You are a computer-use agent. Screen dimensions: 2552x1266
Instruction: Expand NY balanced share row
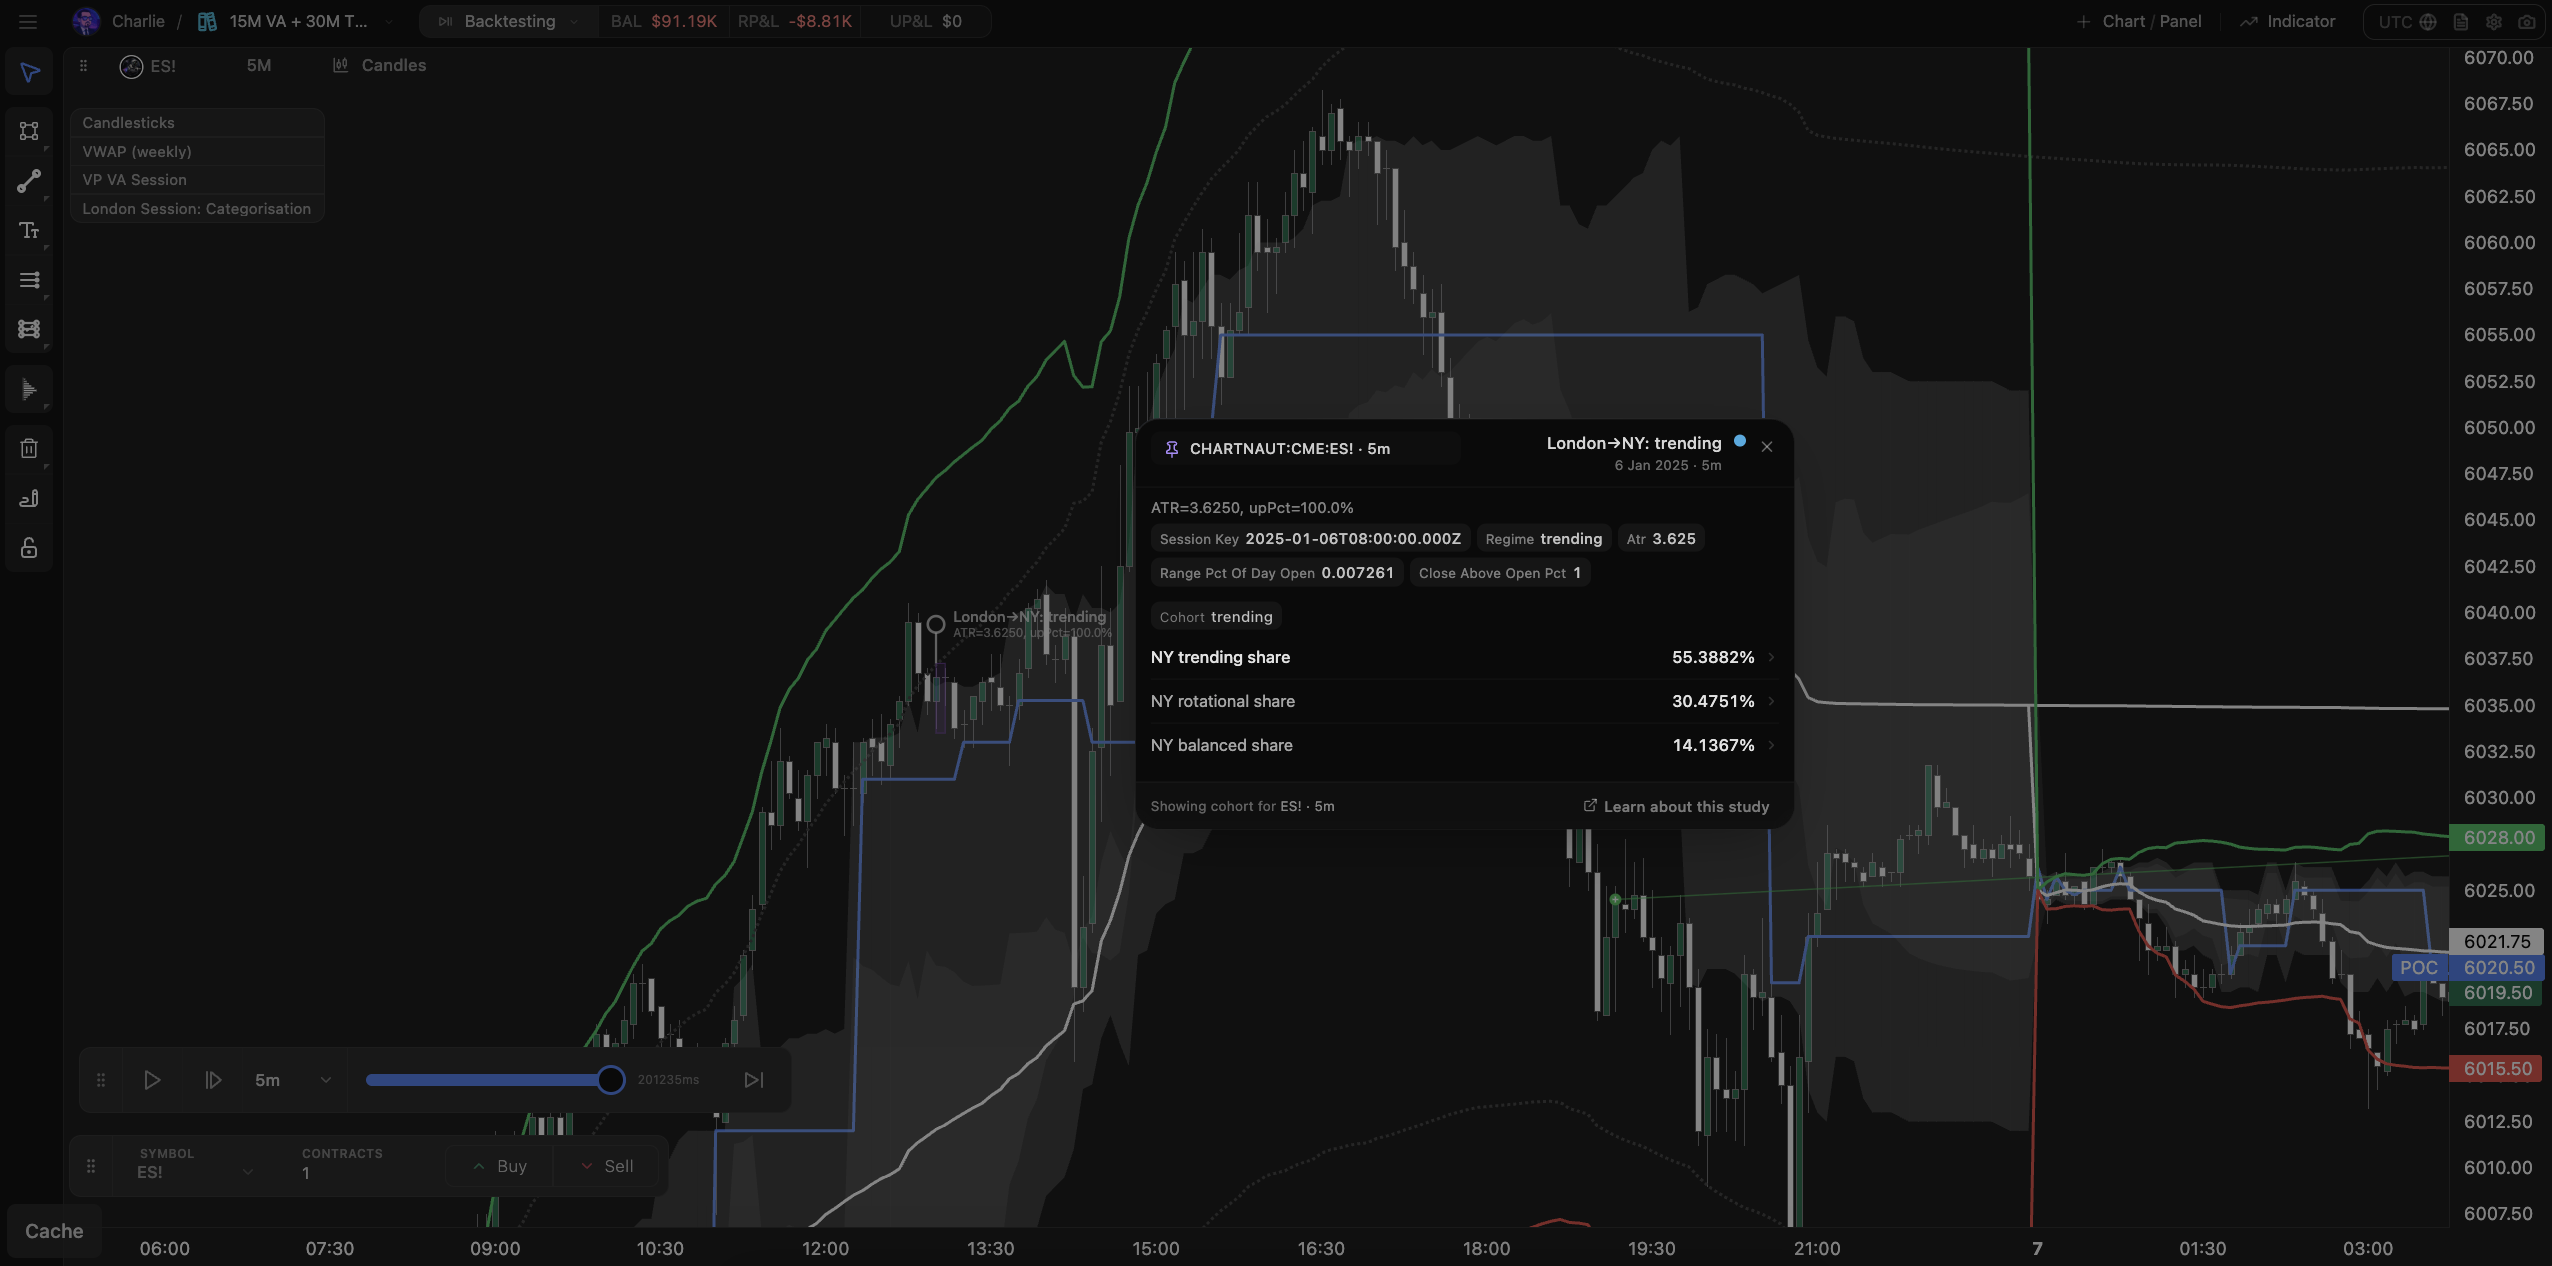coord(1463,745)
